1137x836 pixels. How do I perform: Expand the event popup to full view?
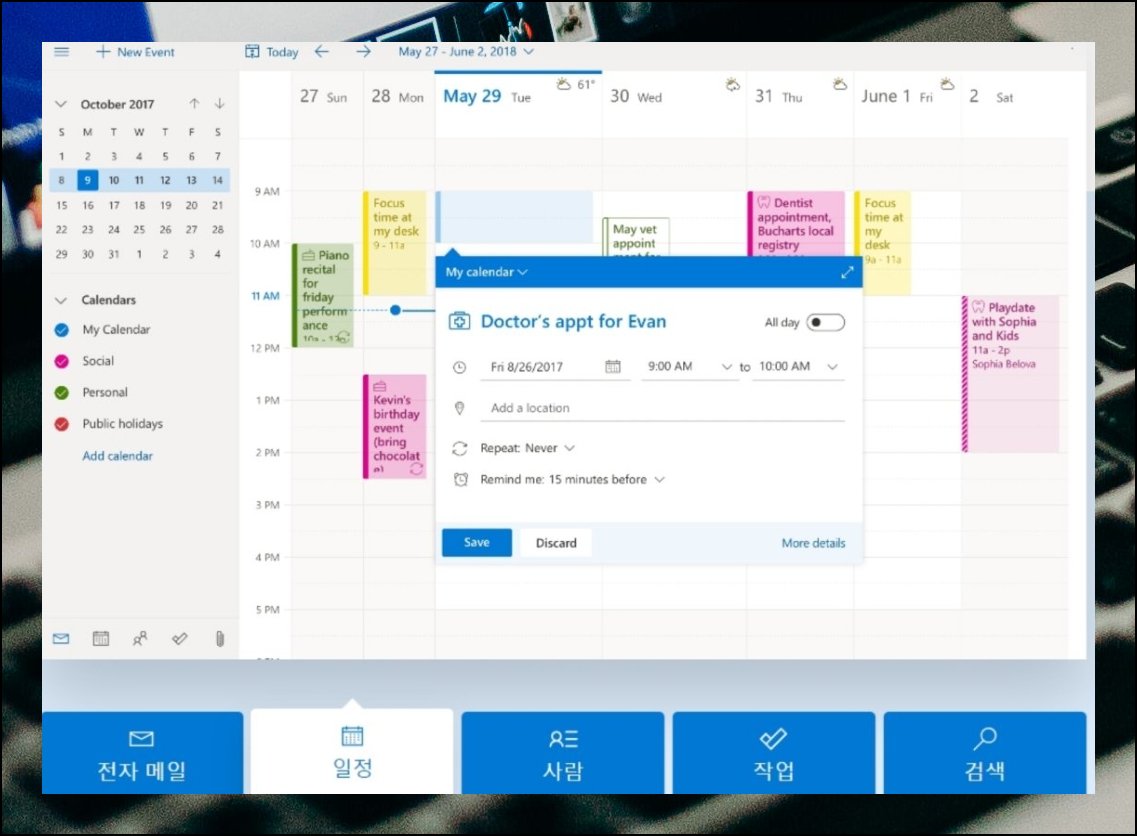point(847,273)
